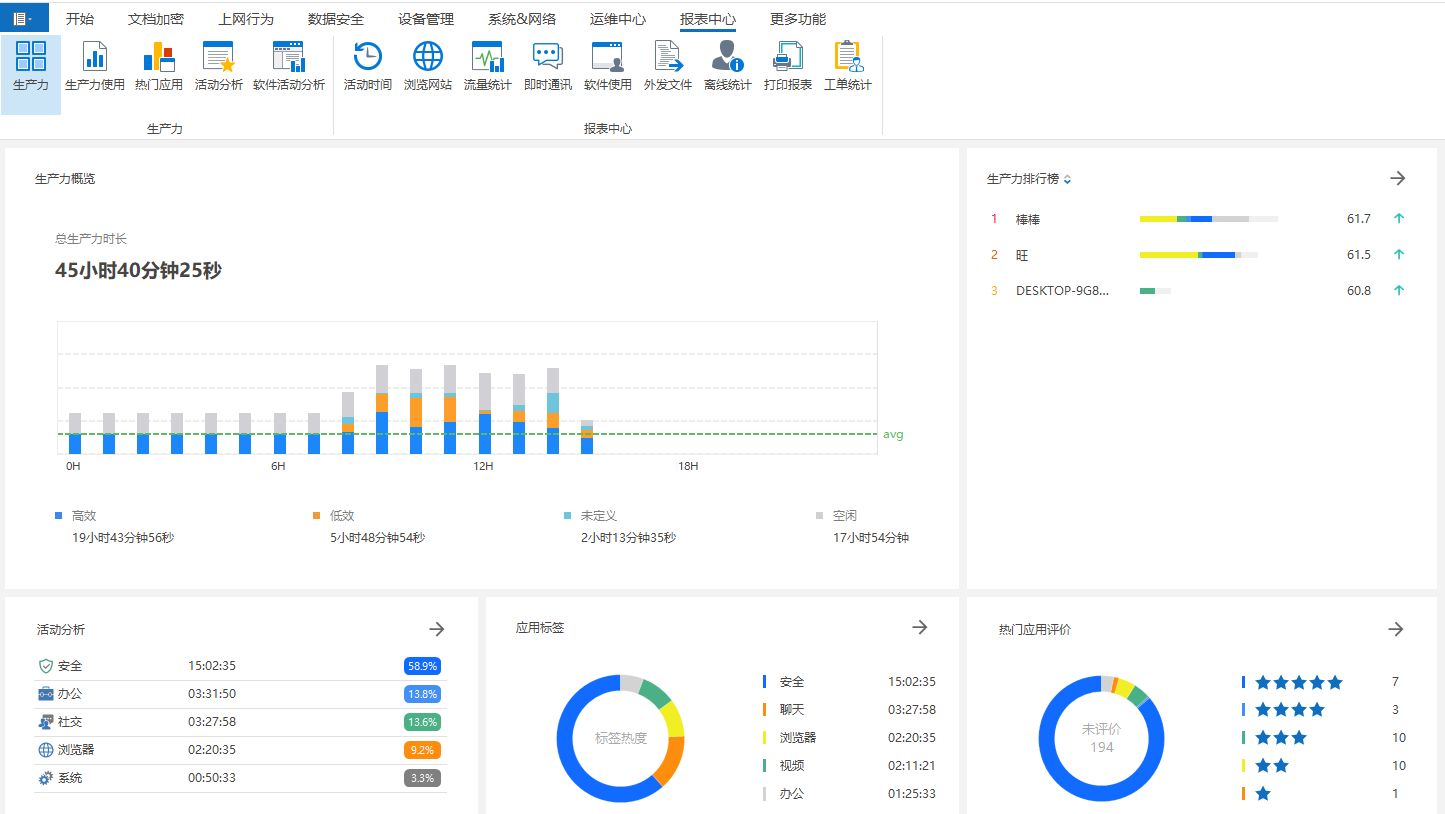Image resolution: width=1445 pixels, height=814 pixels.
Task: Click the 棒棒 productivity progress bar
Action: pyautogui.click(x=1209, y=219)
